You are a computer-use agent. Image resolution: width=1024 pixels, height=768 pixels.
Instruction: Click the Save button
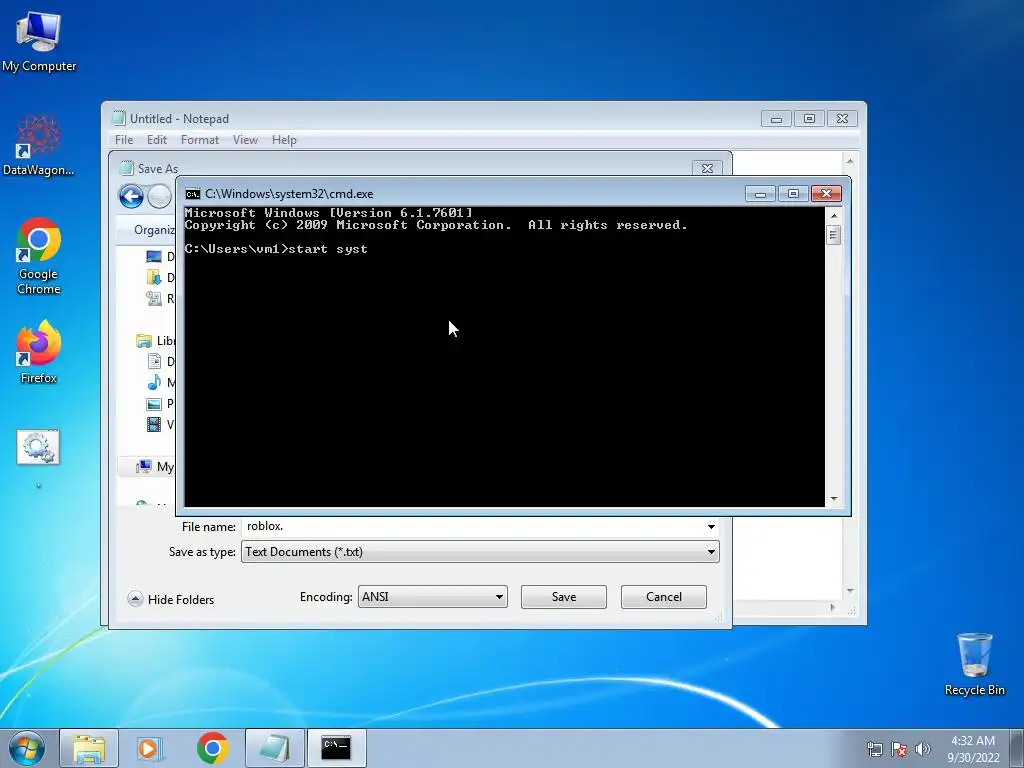(x=564, y=597)
